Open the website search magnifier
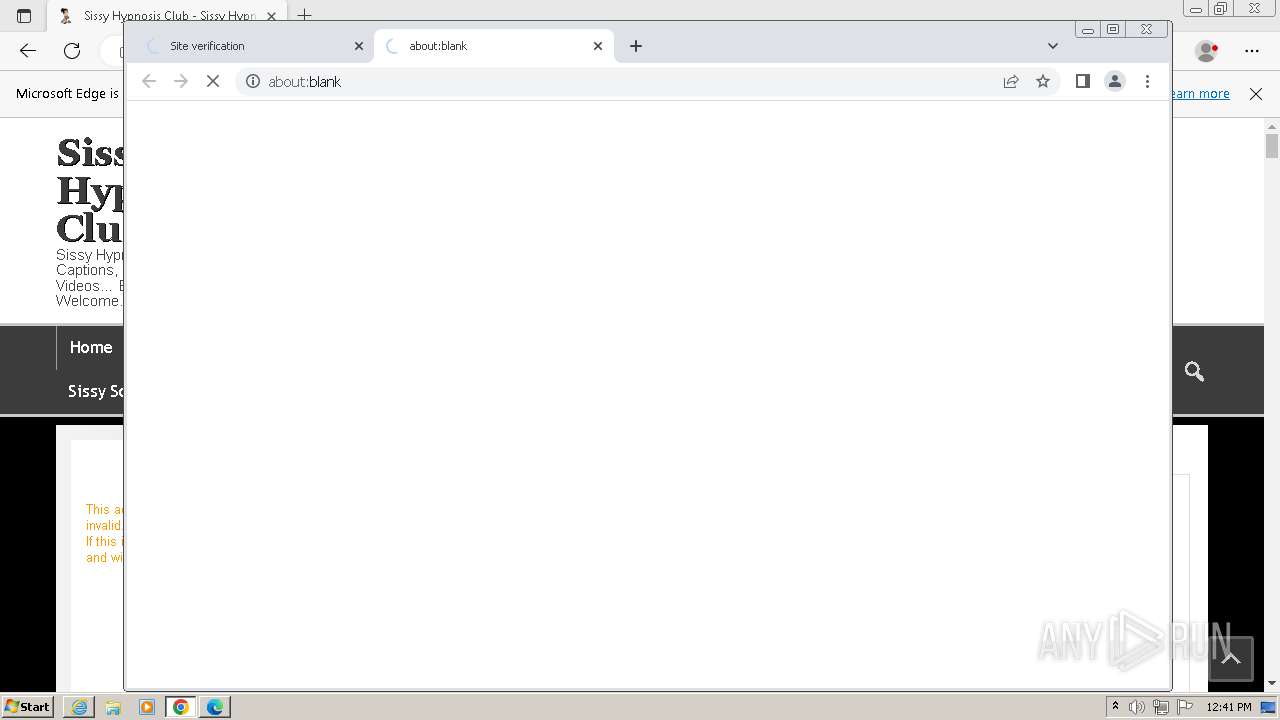This screenshot has height=720, width=1280. click(x=1194, y=372)
